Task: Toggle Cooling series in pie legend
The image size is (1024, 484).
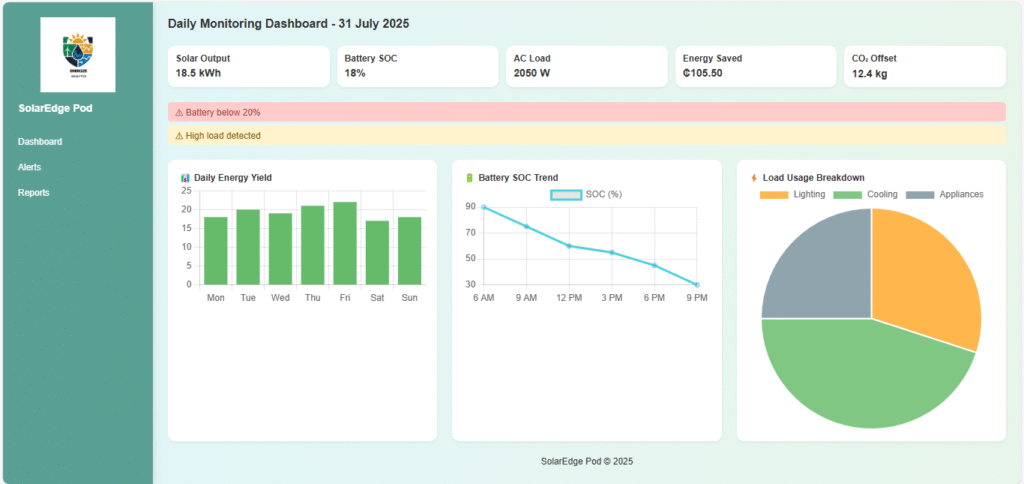Action: click(x=865, y=194)
